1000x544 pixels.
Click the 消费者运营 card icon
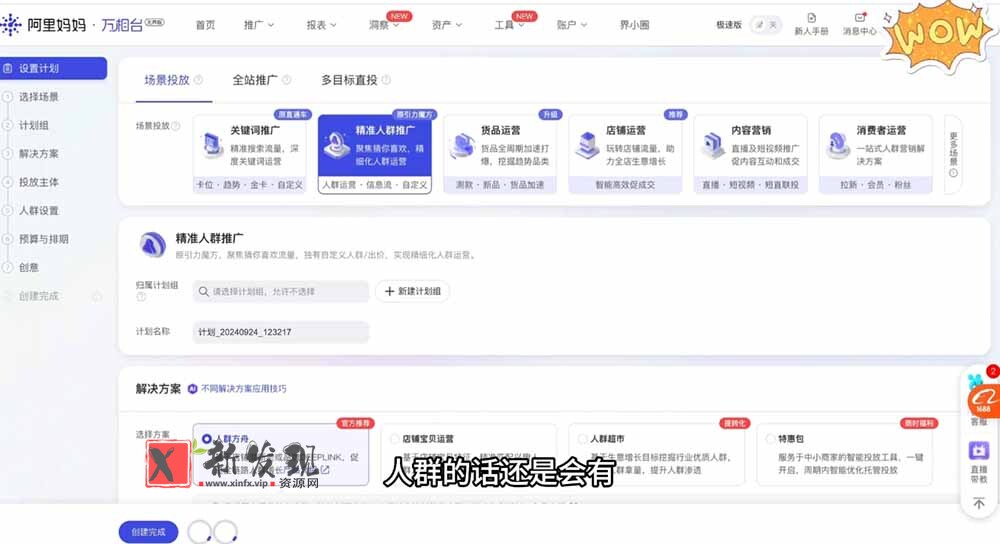pos(837,145)
